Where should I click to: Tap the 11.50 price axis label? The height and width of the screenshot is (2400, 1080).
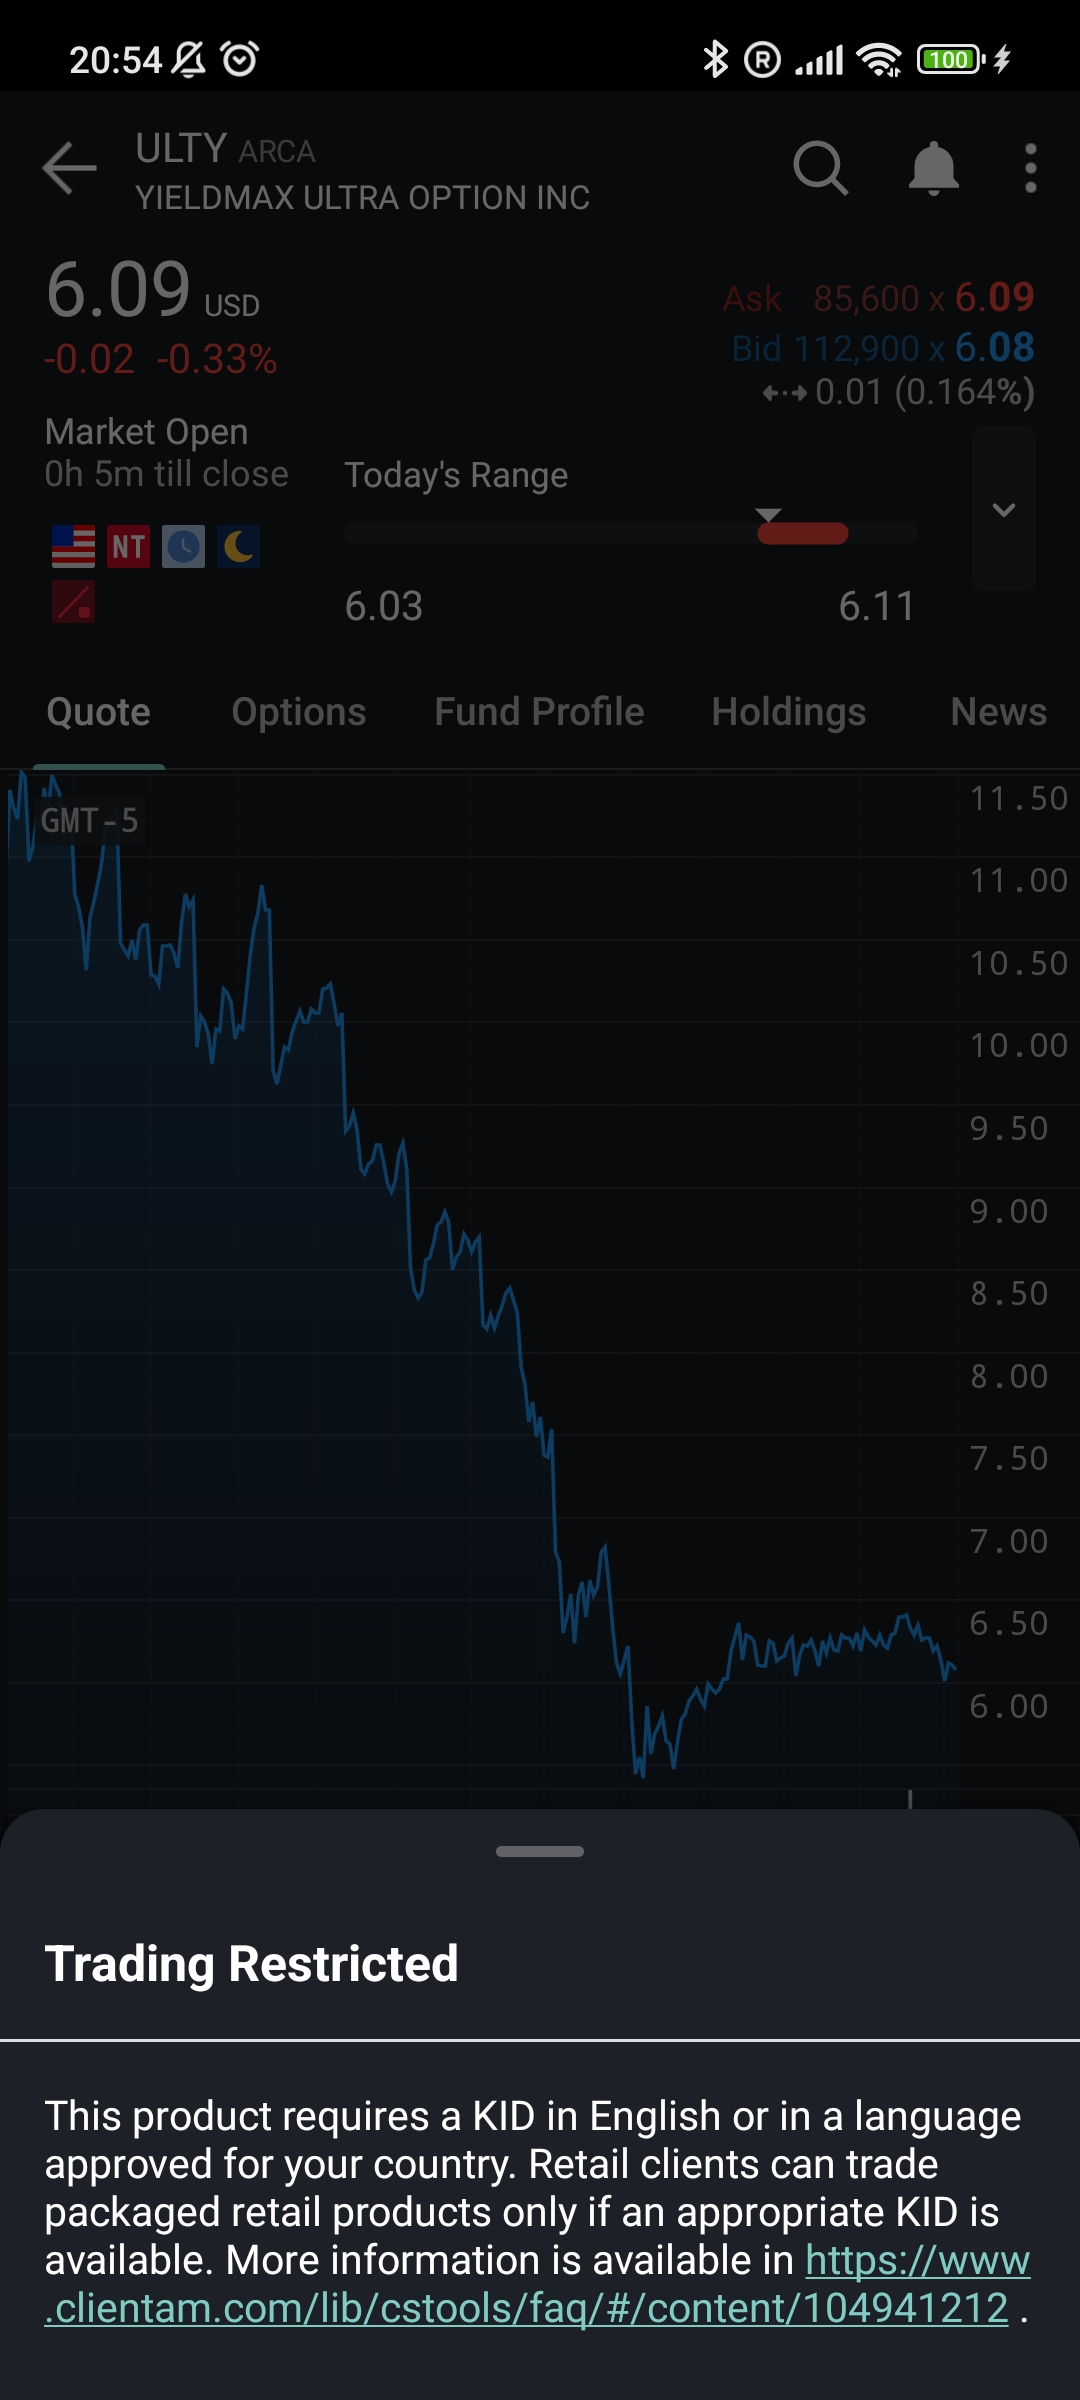click(x=1019, y=799)
